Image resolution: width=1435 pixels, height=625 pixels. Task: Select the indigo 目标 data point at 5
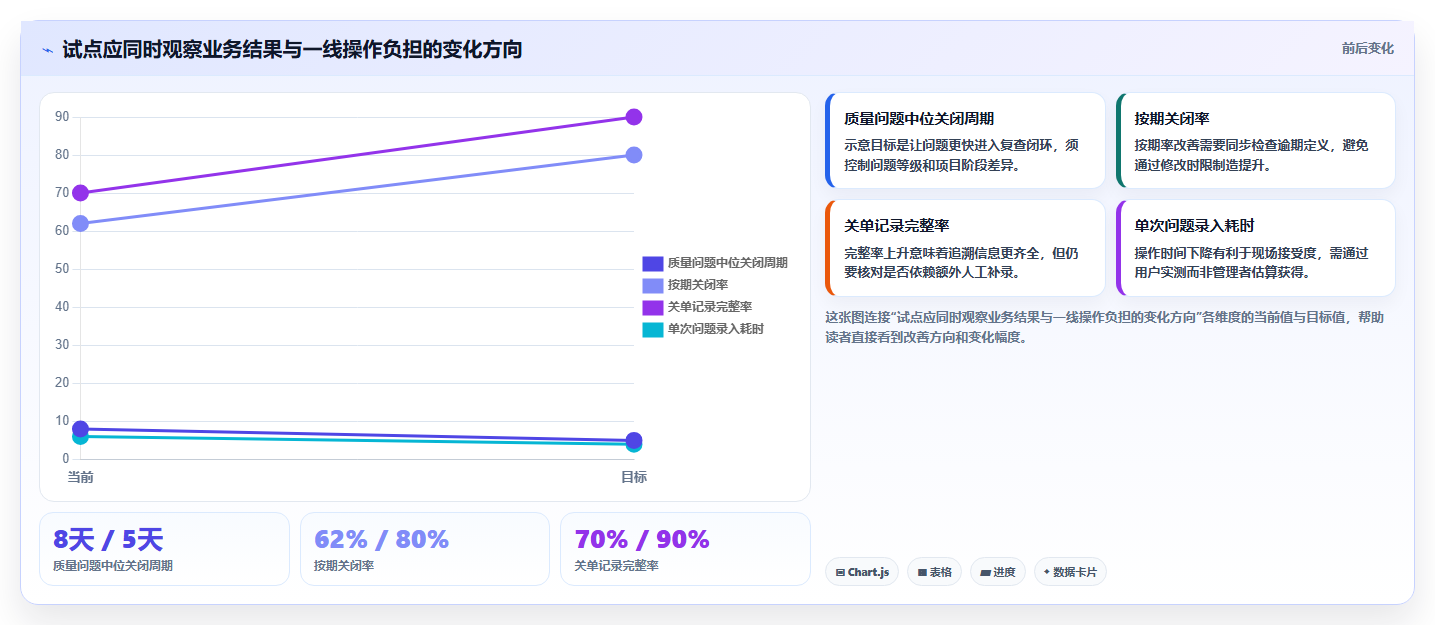coord(633,440)
